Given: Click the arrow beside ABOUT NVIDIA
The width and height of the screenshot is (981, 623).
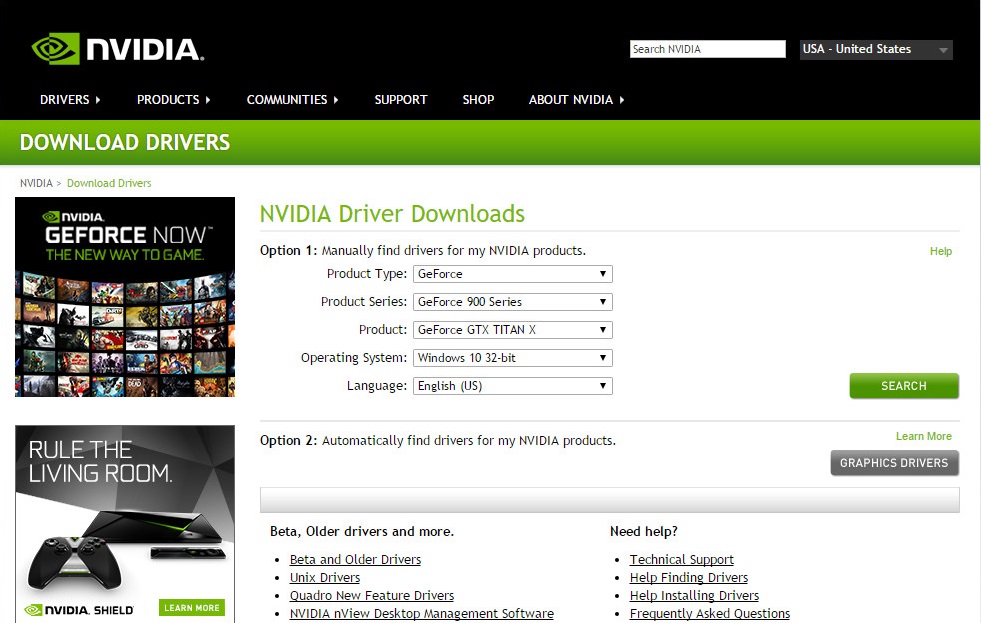Looking at the screenshot, I should click(621, 99).
